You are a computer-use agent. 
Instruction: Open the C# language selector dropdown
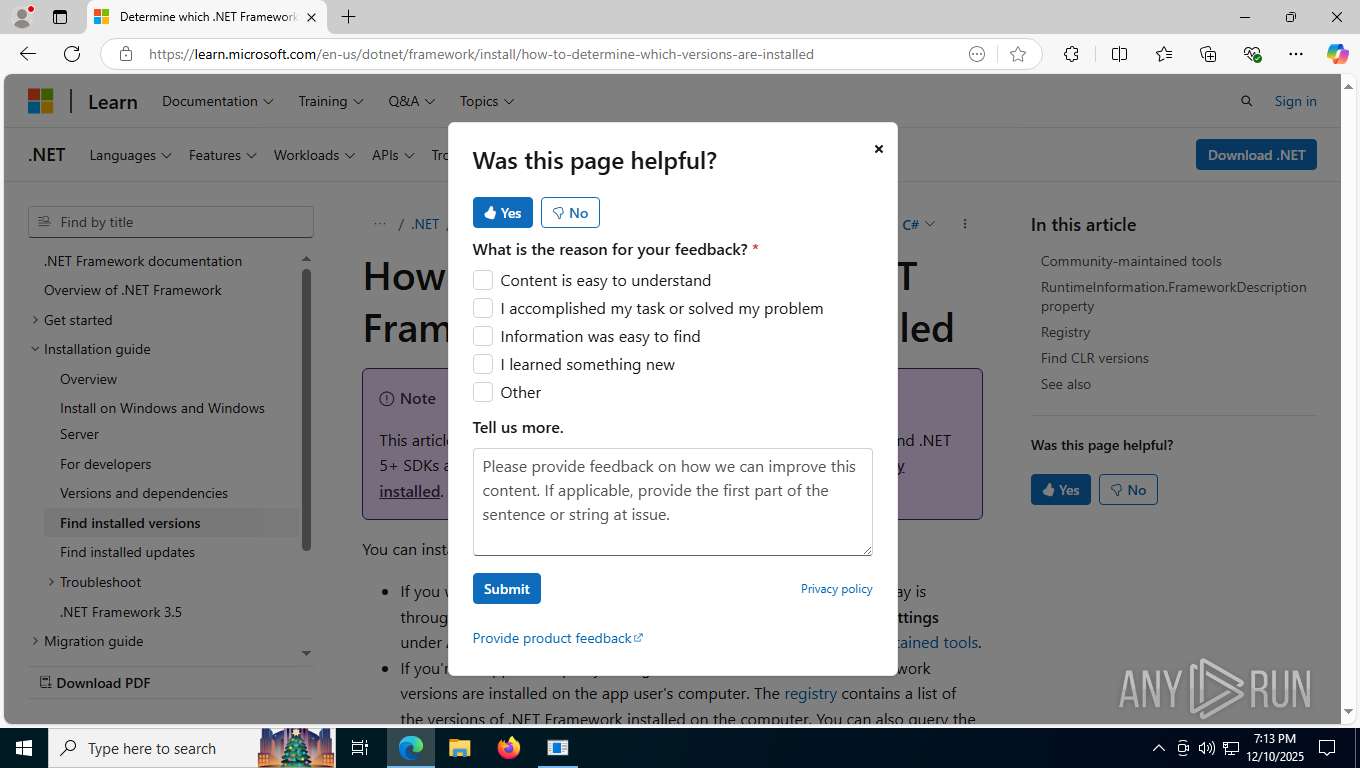coord(919,224)
